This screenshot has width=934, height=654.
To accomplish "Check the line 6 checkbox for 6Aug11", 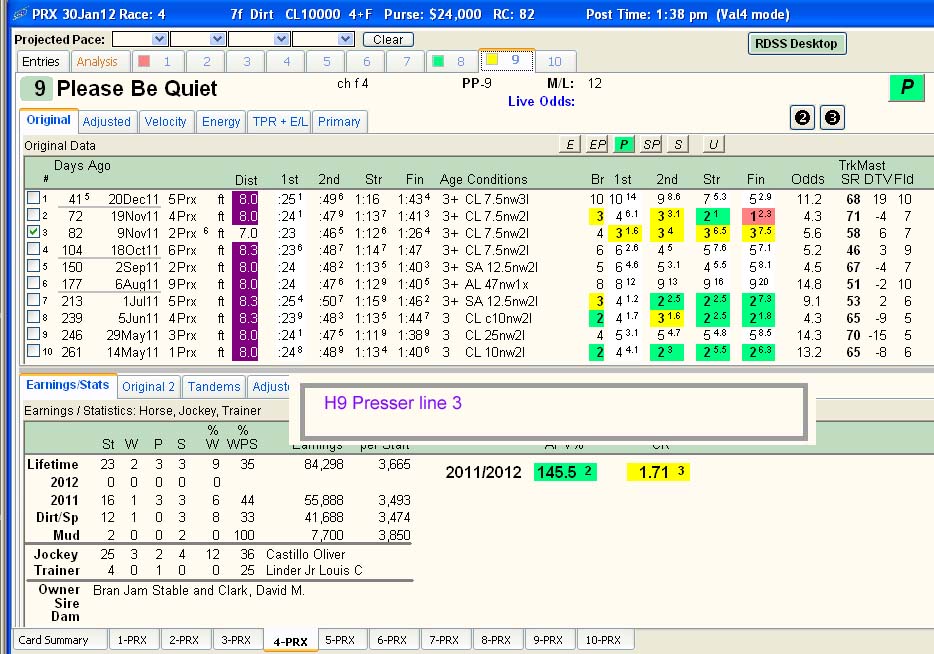I will (33, 283).
